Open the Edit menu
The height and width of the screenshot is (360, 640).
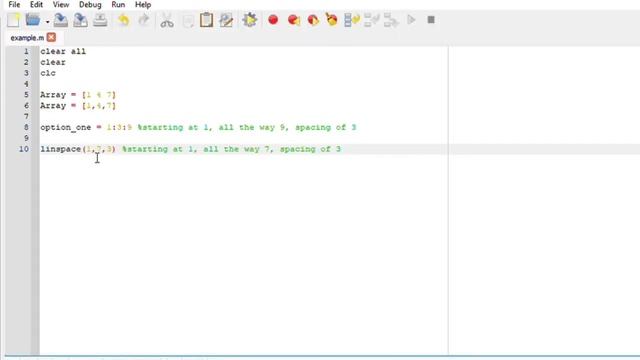click(36, 4)
